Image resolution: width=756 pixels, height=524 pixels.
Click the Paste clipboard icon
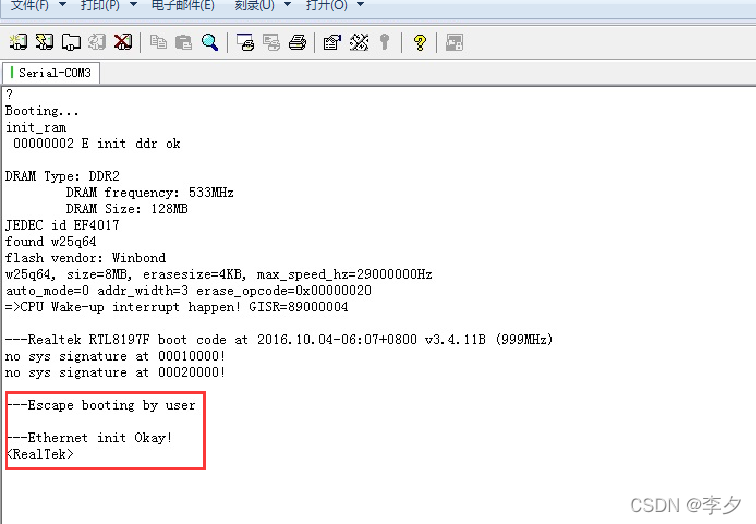coord(183,42)
